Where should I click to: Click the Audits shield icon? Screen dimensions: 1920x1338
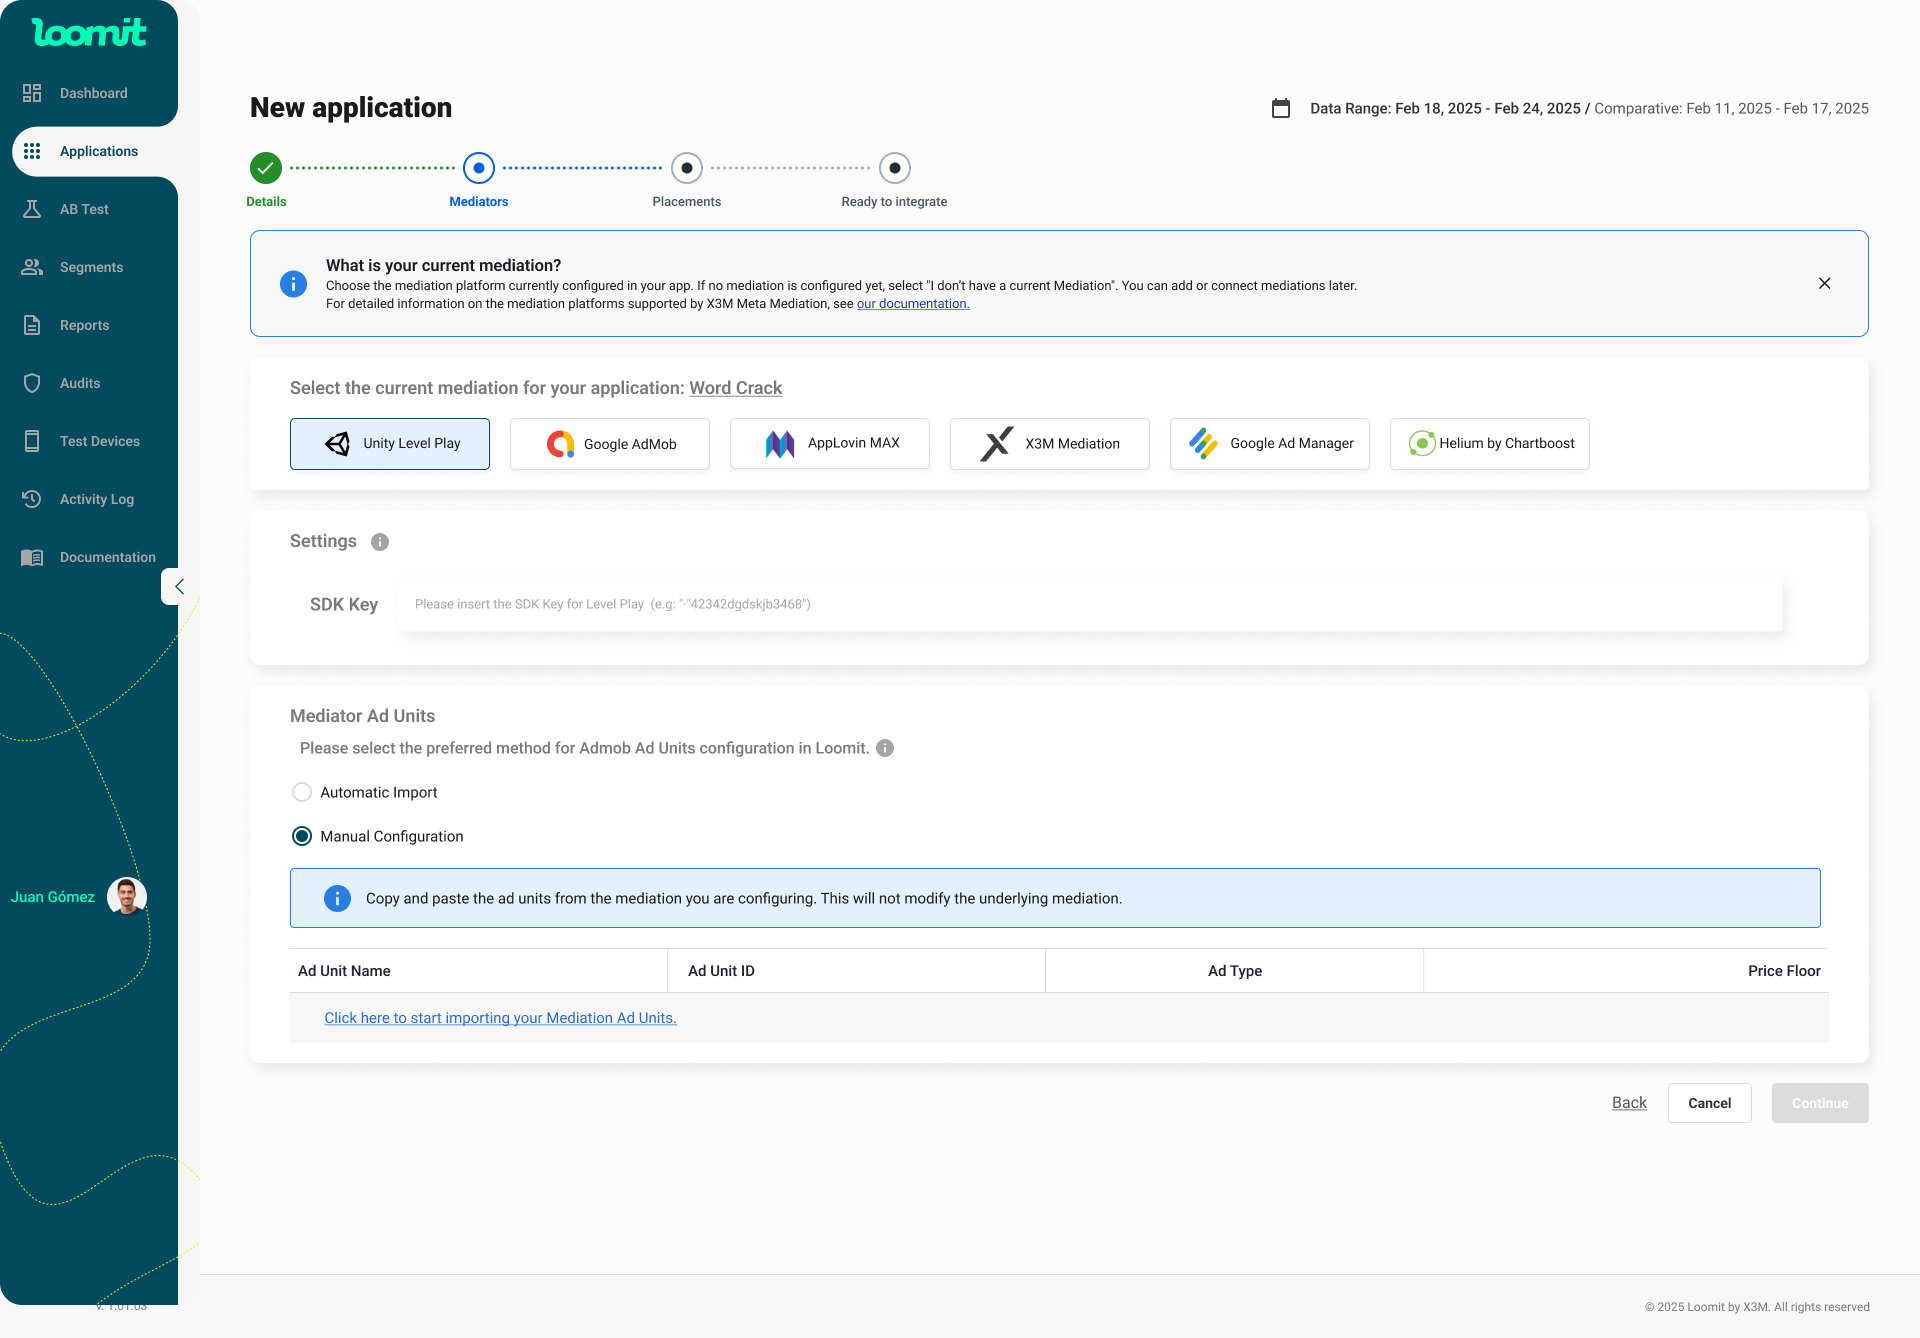pyautogui.click(x=32, y=383)
